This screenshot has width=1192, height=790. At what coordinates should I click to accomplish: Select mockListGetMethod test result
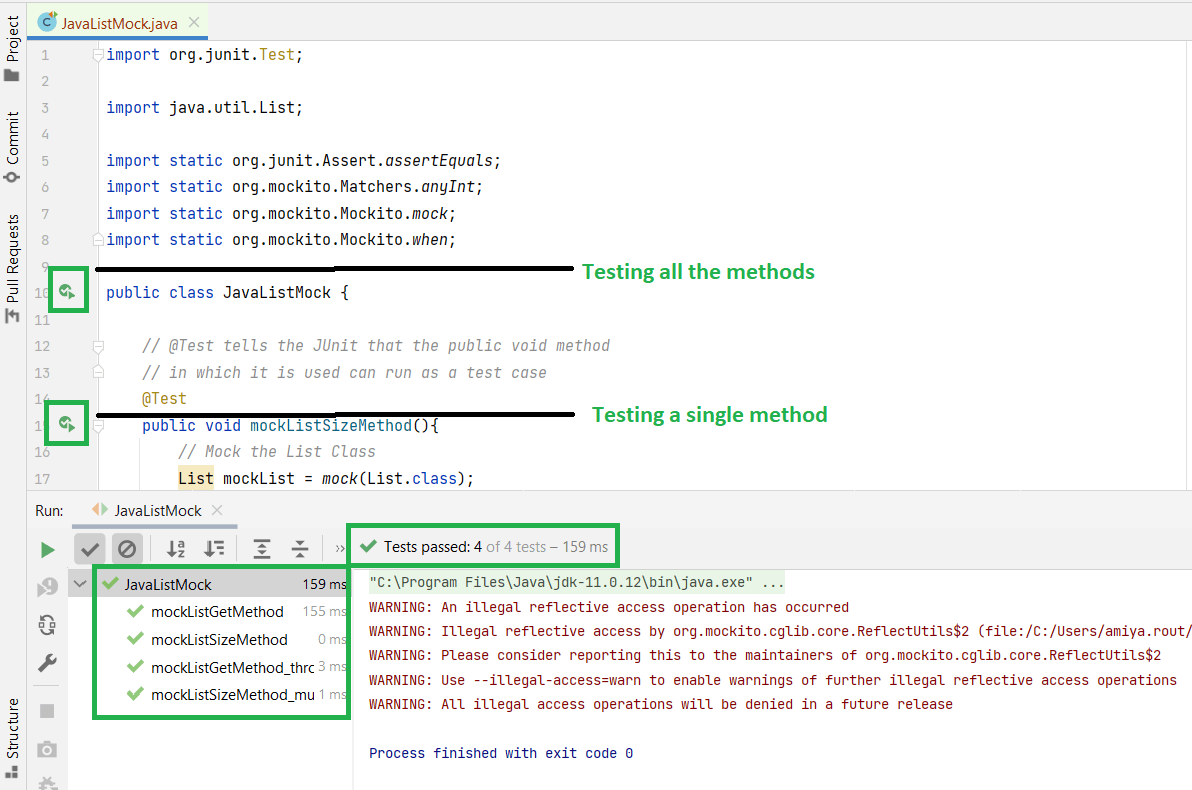(x=217, y=612)
